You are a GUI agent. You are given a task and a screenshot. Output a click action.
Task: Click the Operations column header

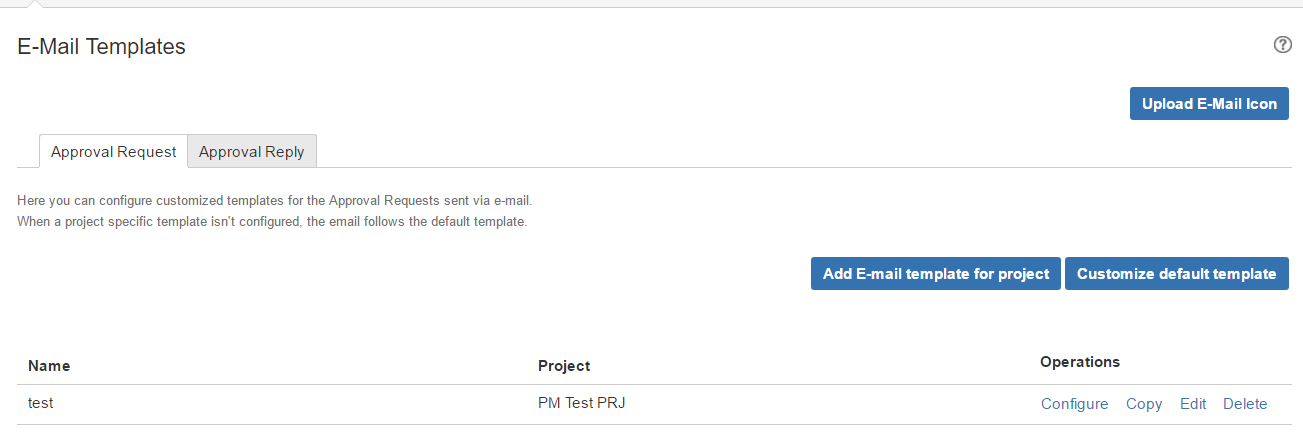point(1080,362)
